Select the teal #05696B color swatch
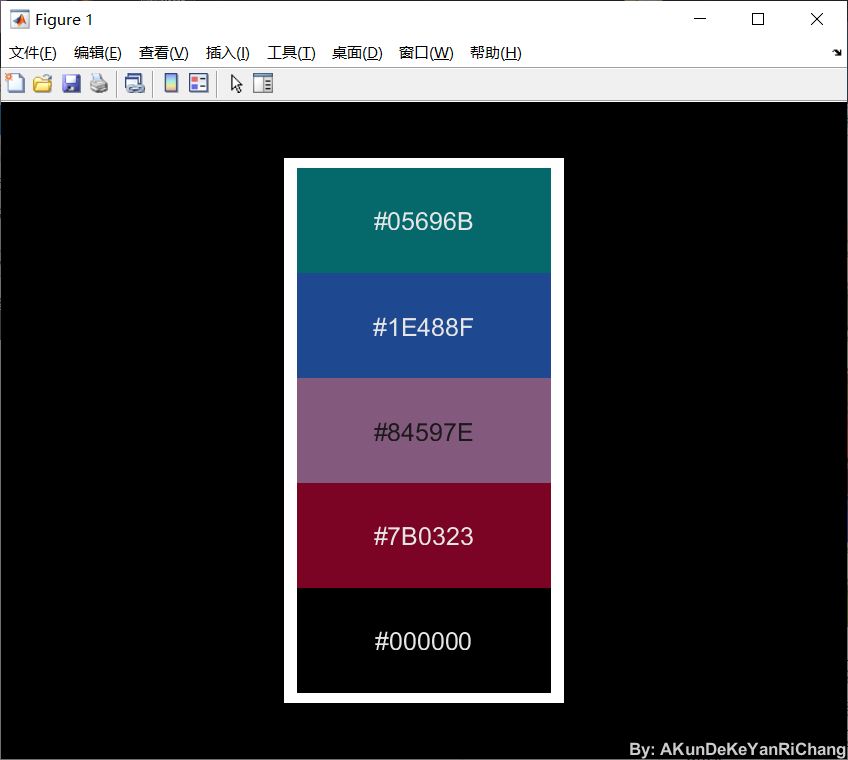This screenshot has height=760, width=848. pyautogui.click(x=424, y=221)
